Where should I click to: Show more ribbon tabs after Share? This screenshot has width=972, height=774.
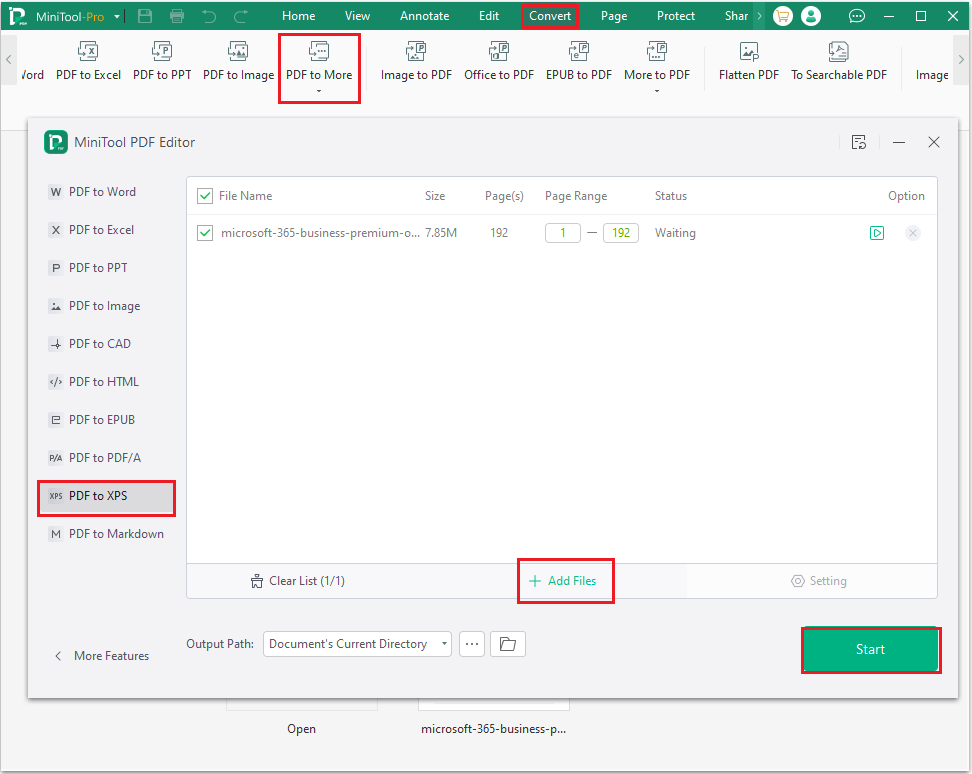coord(759,16)
